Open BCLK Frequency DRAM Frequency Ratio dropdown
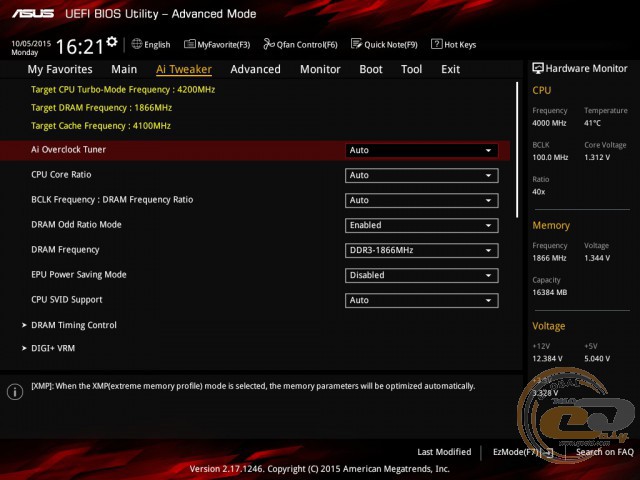The height and width of the screenshot is (480, 640). pos(421,200)
